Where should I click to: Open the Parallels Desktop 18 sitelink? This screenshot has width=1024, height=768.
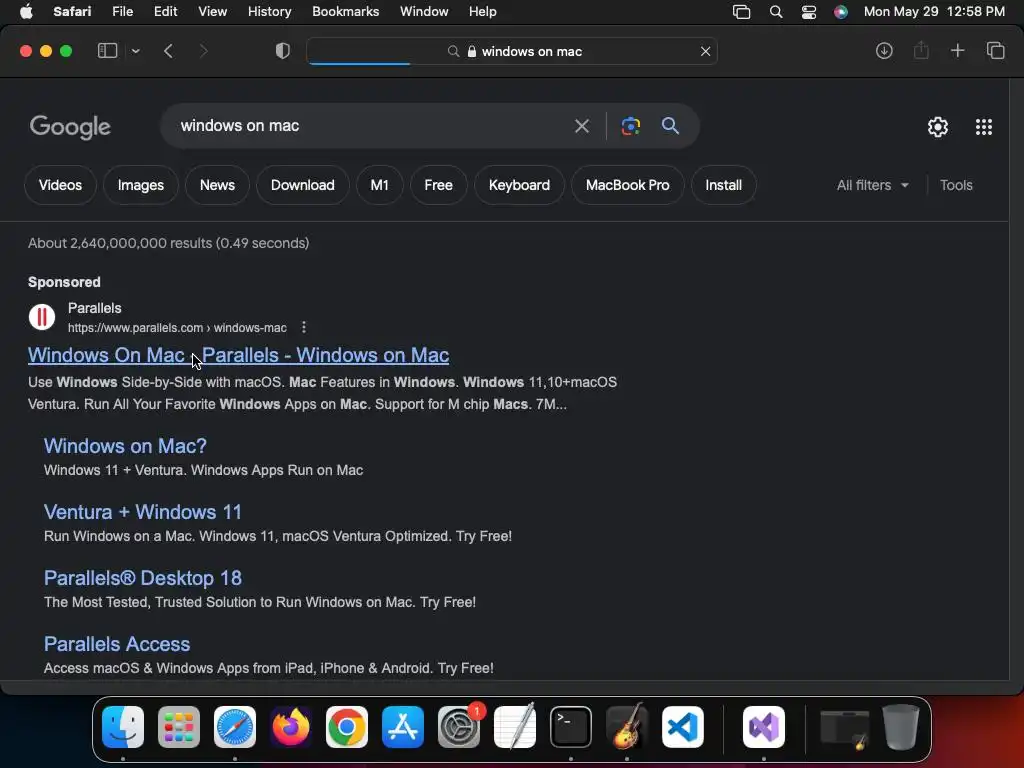pyautogui.click(x=142, y=578)
